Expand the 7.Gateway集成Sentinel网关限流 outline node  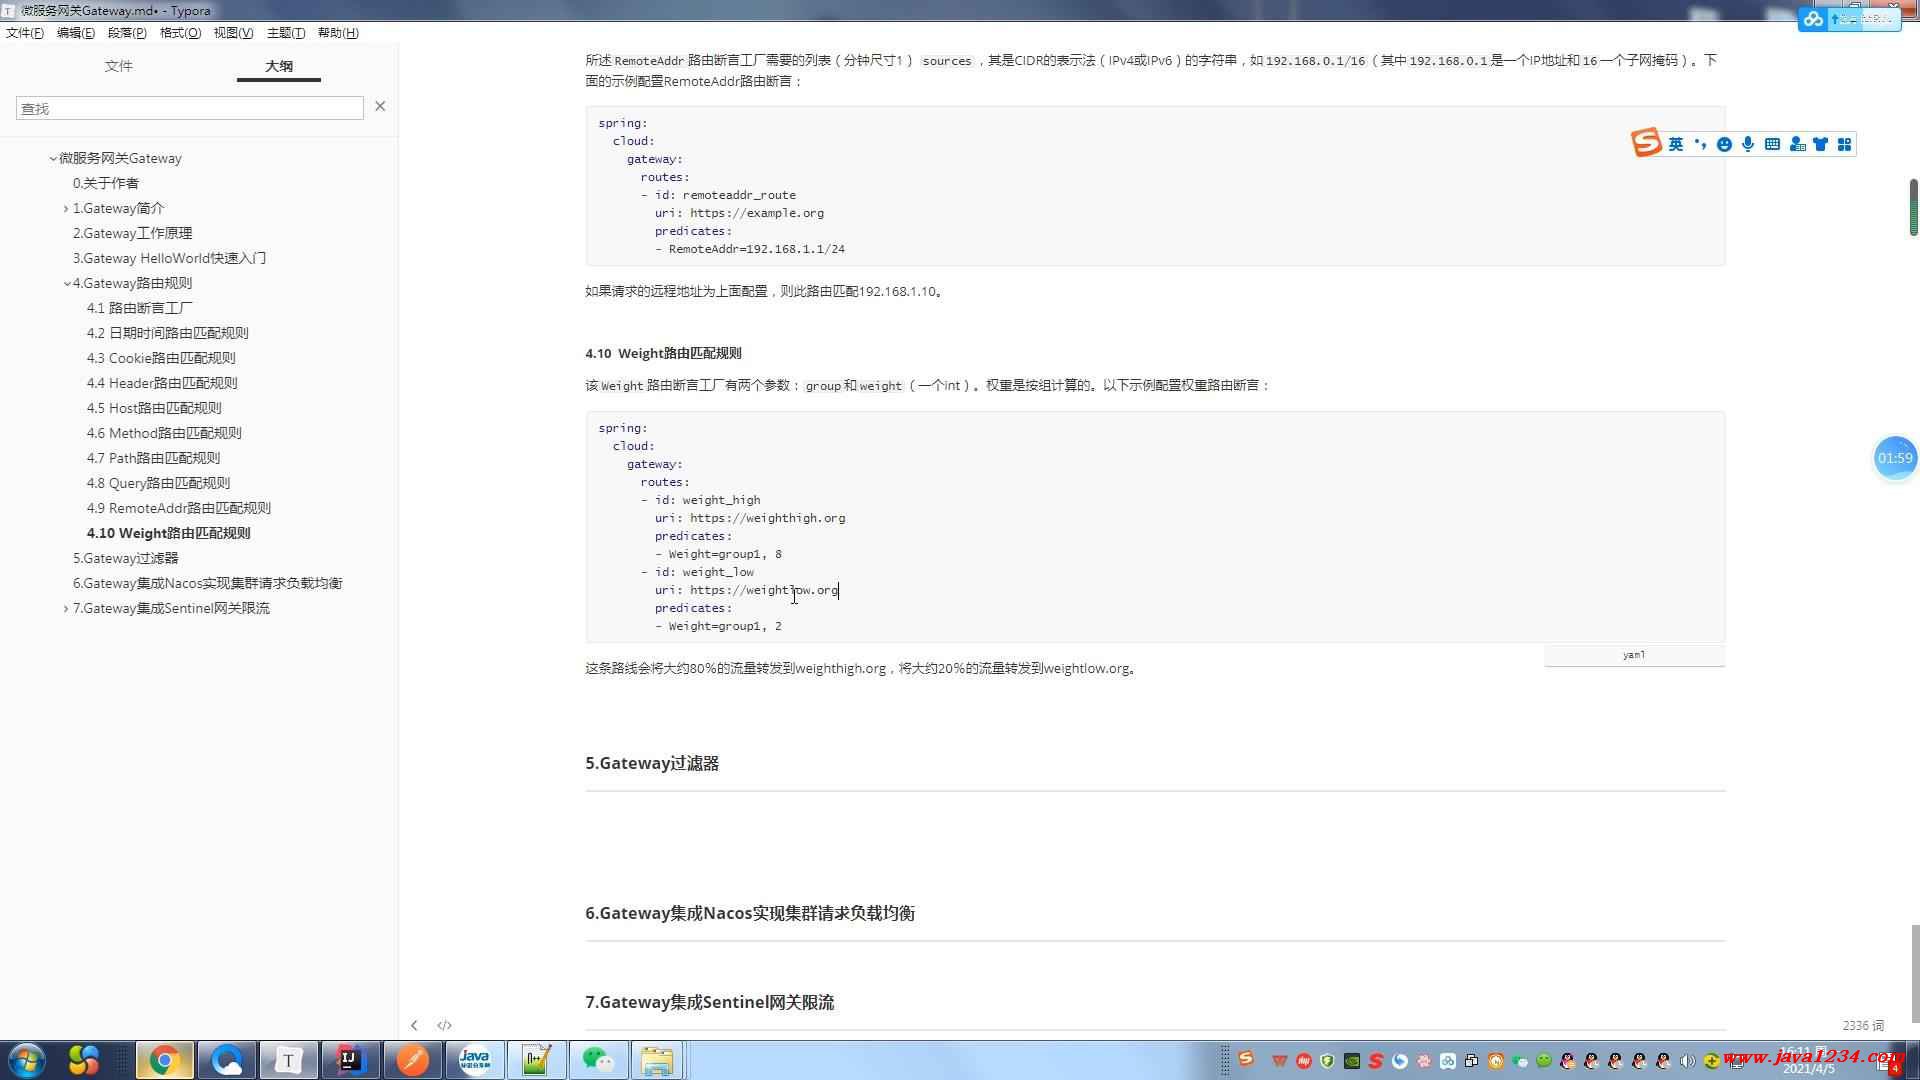click(x=66, y=608)
